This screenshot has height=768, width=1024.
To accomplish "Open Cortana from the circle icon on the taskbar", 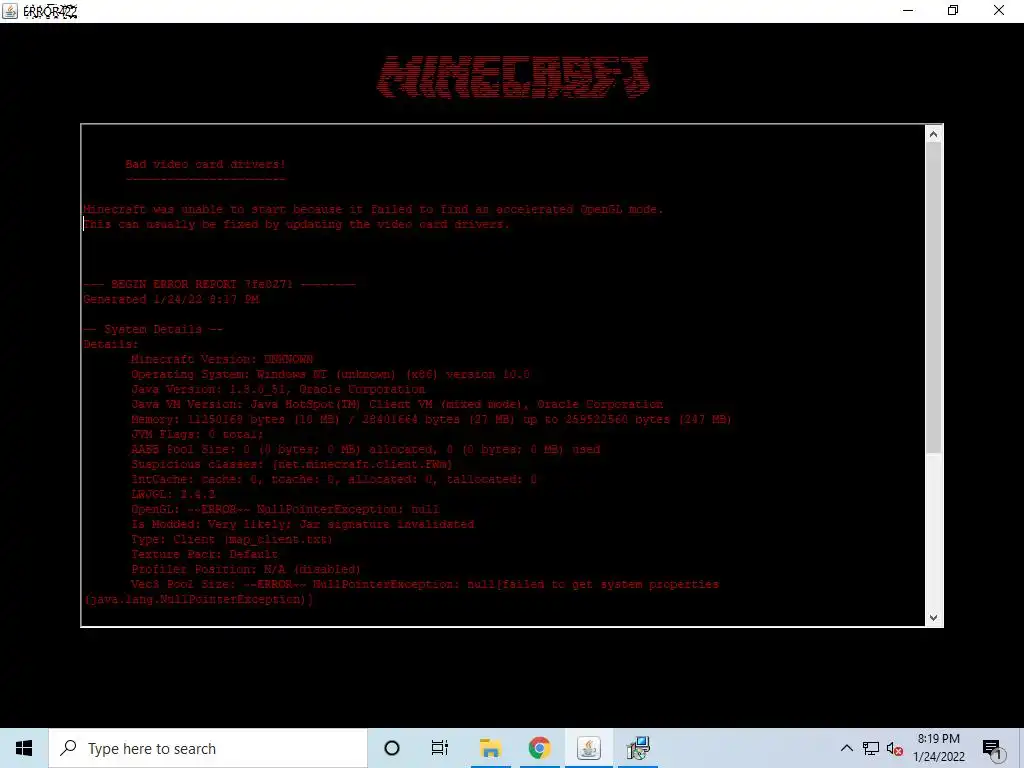I will [392, 748].
